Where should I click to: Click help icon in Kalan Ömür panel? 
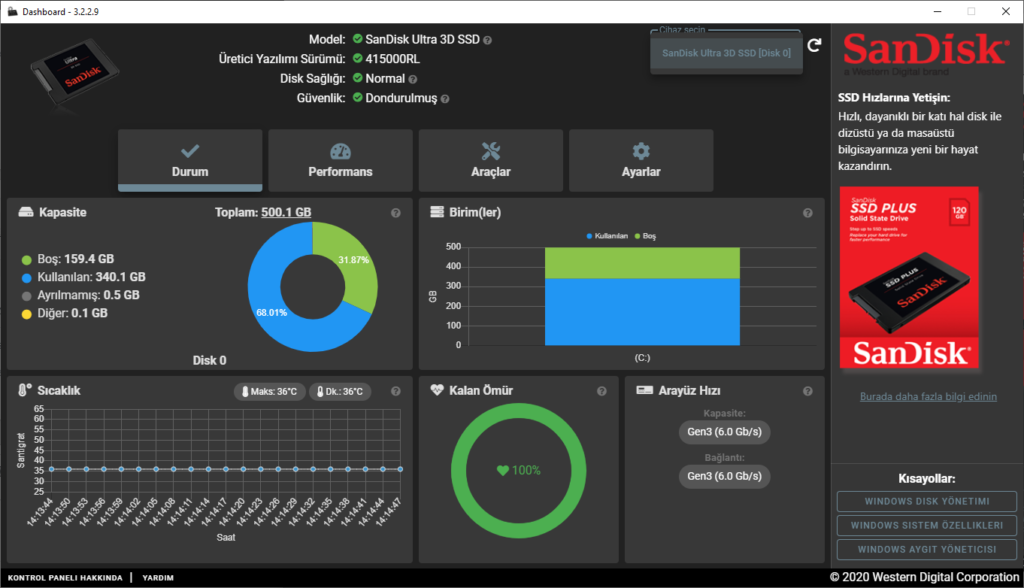(x=602, y=391)
